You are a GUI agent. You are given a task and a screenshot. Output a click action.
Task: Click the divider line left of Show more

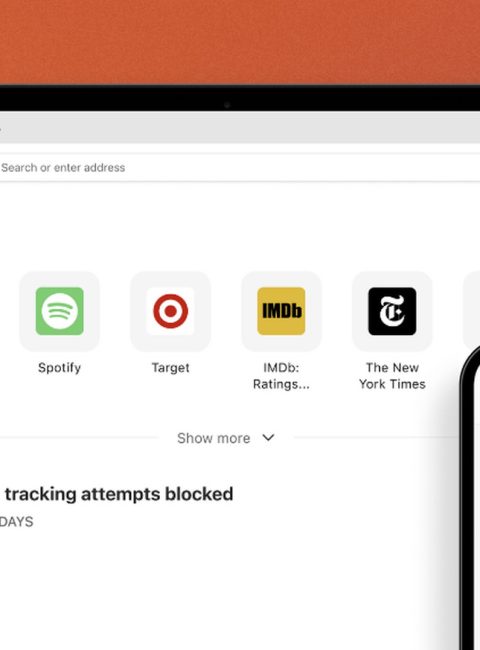pos(79,437)
